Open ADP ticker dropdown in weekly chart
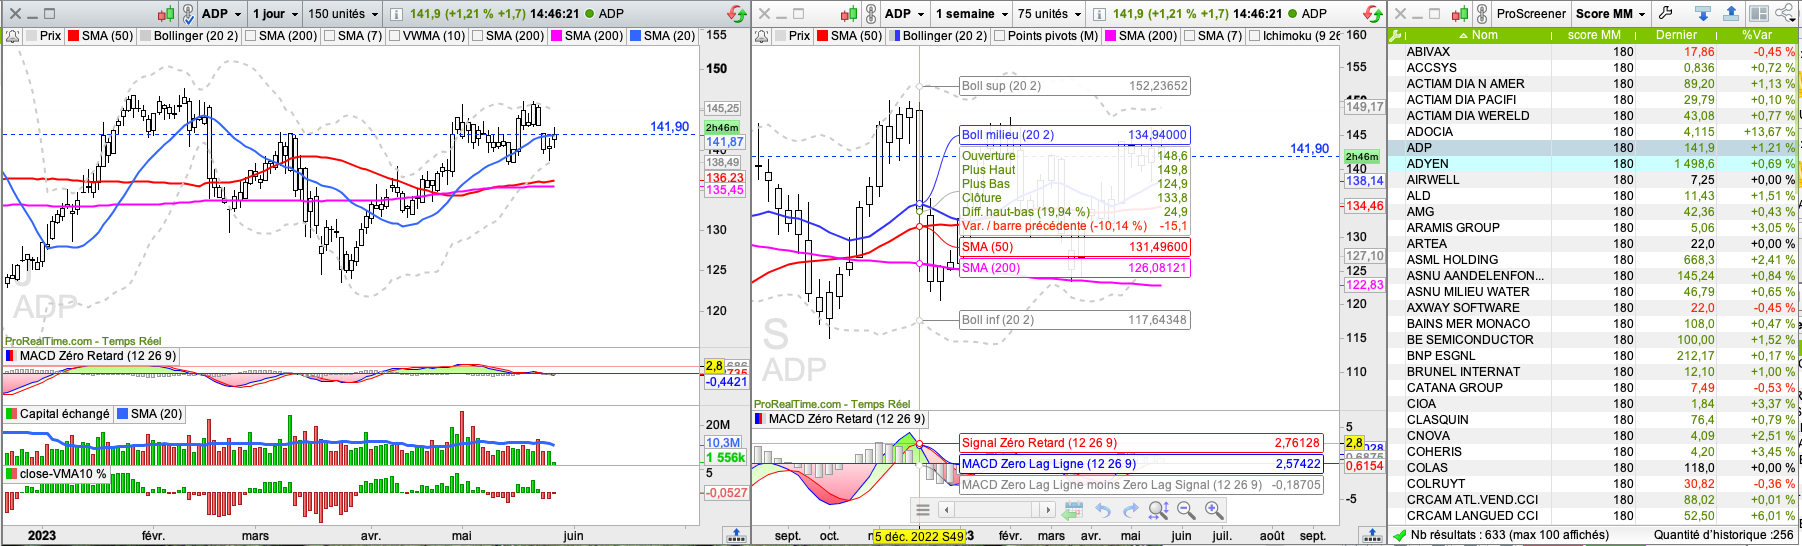 [906, 14]
